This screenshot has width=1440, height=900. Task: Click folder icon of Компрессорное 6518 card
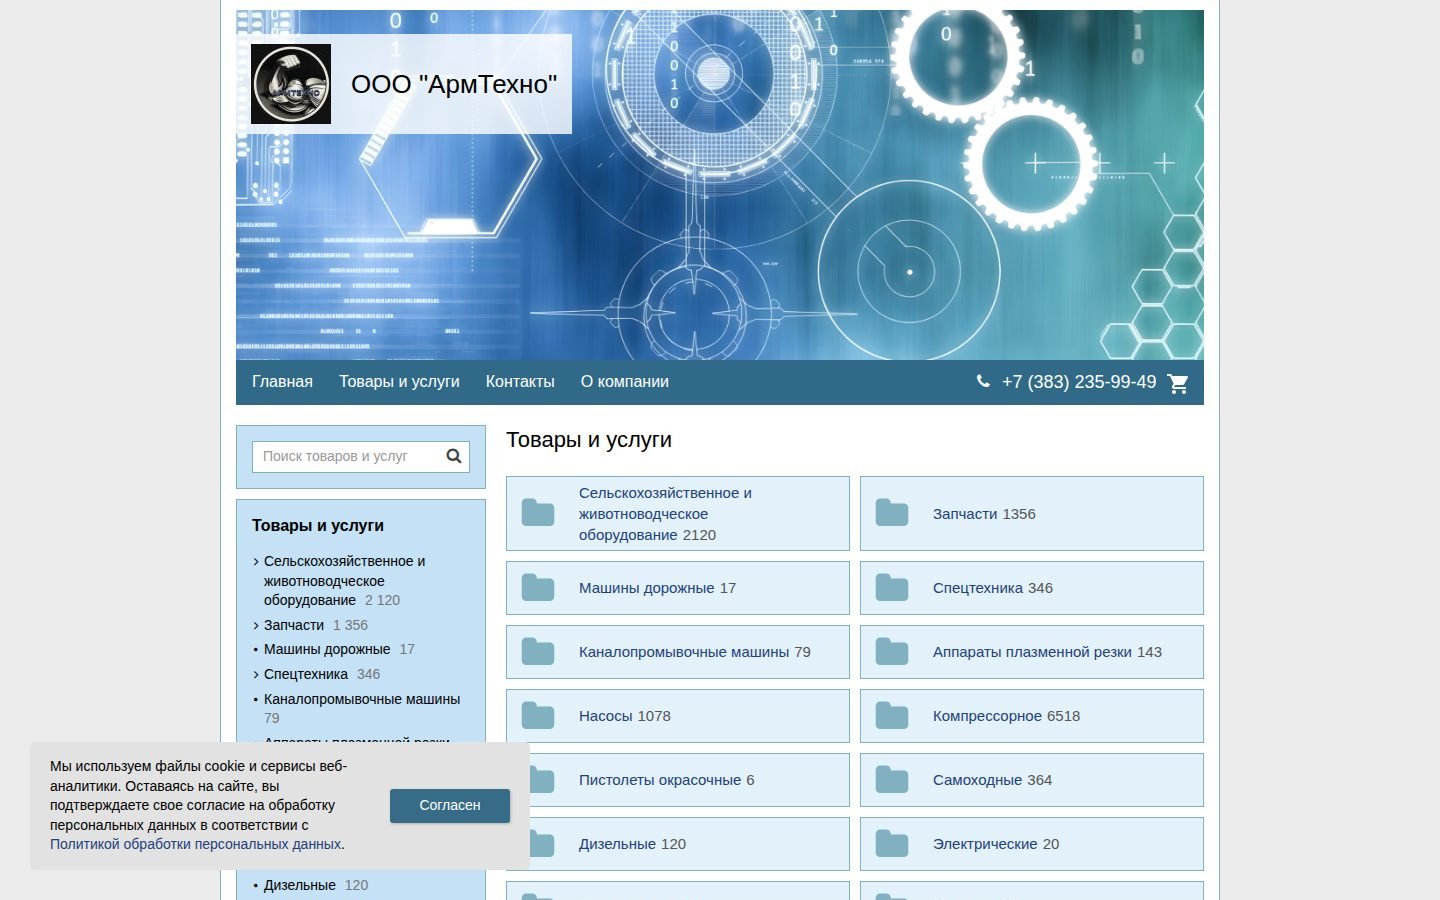[x=892, y=716]
